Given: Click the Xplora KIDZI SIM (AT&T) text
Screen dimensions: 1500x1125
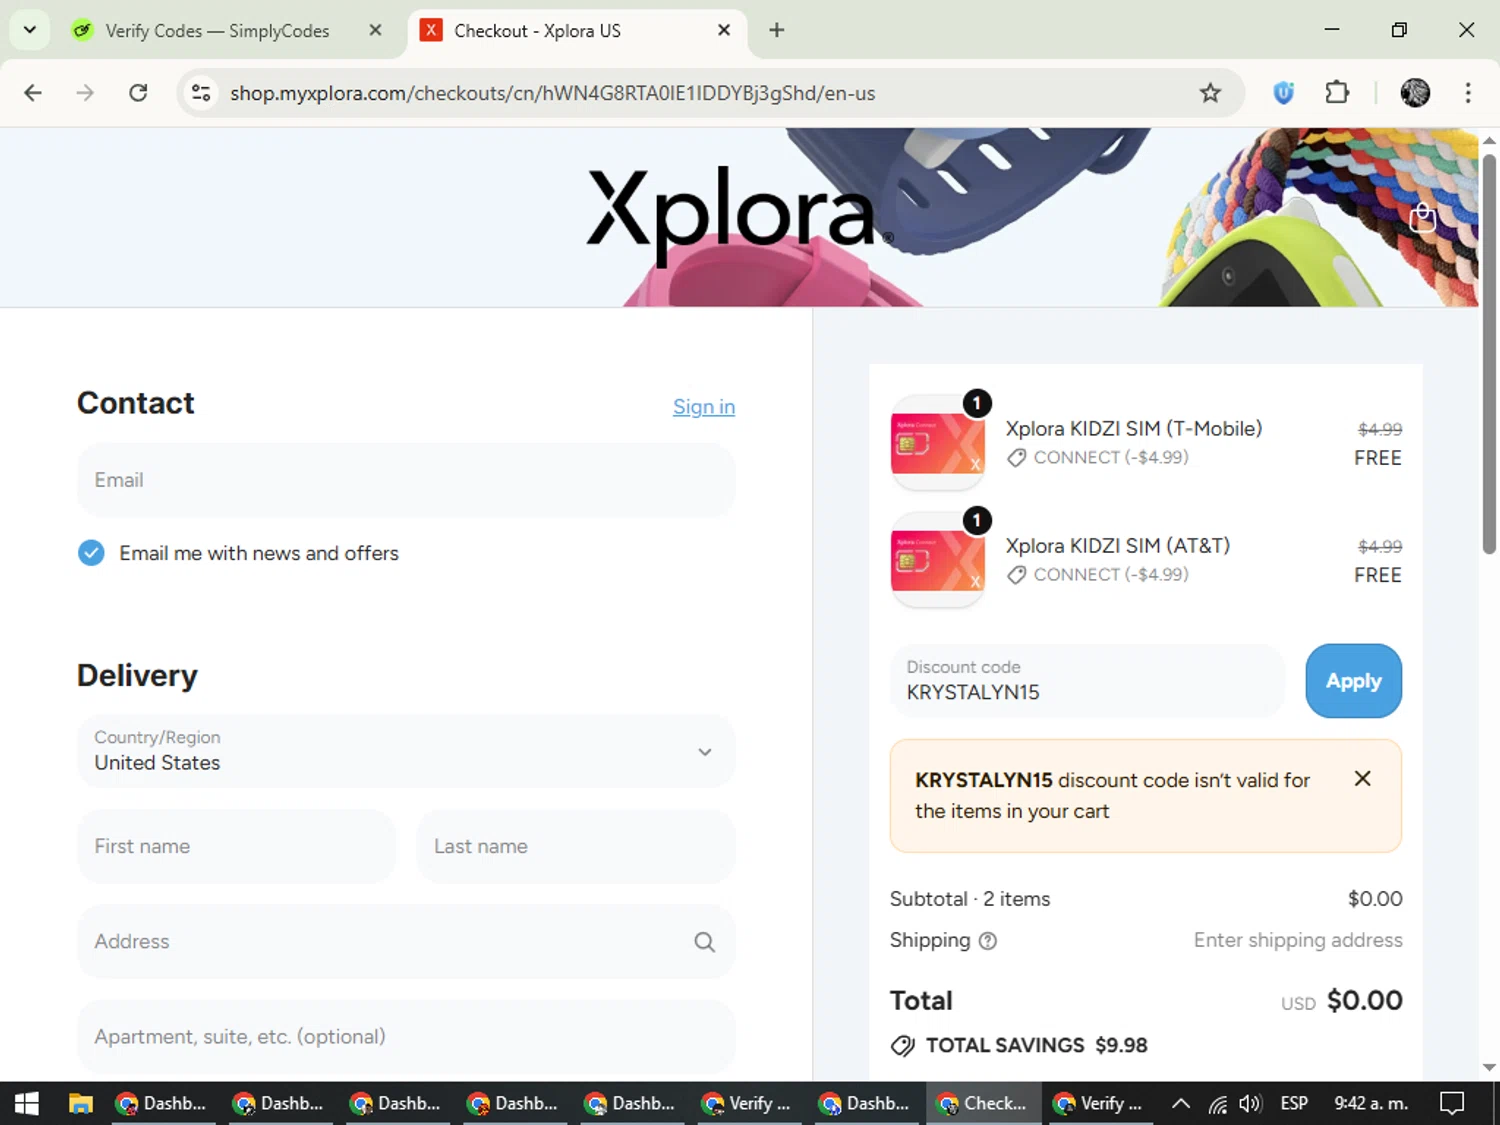Looking at the screenshot, I should tap(1118, 546).
